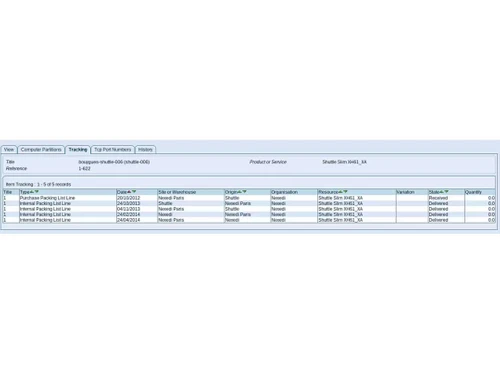Click Shuttle site cell in 24/10/2013 row

click(165, 203)
